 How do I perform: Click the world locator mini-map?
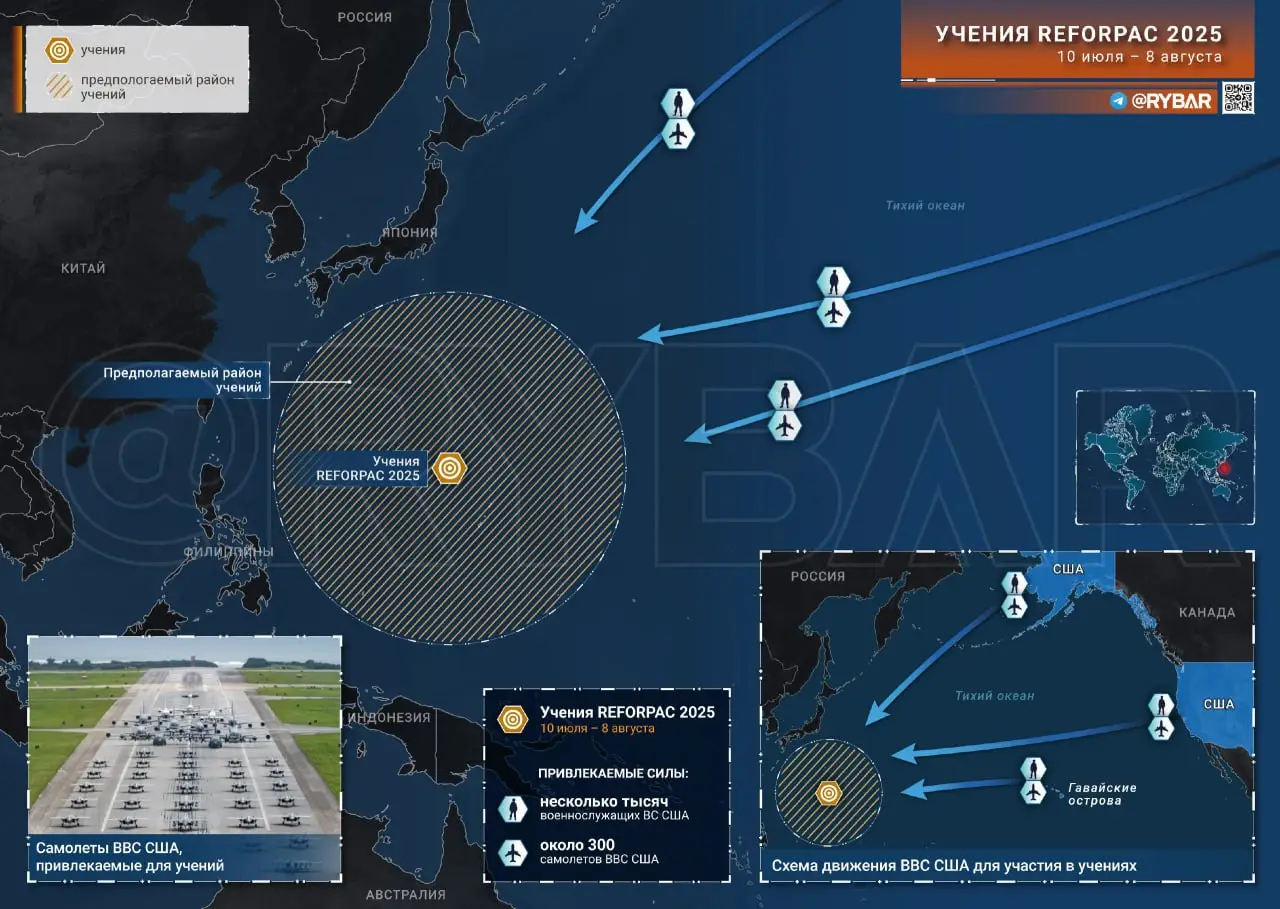click(1165, 457)
